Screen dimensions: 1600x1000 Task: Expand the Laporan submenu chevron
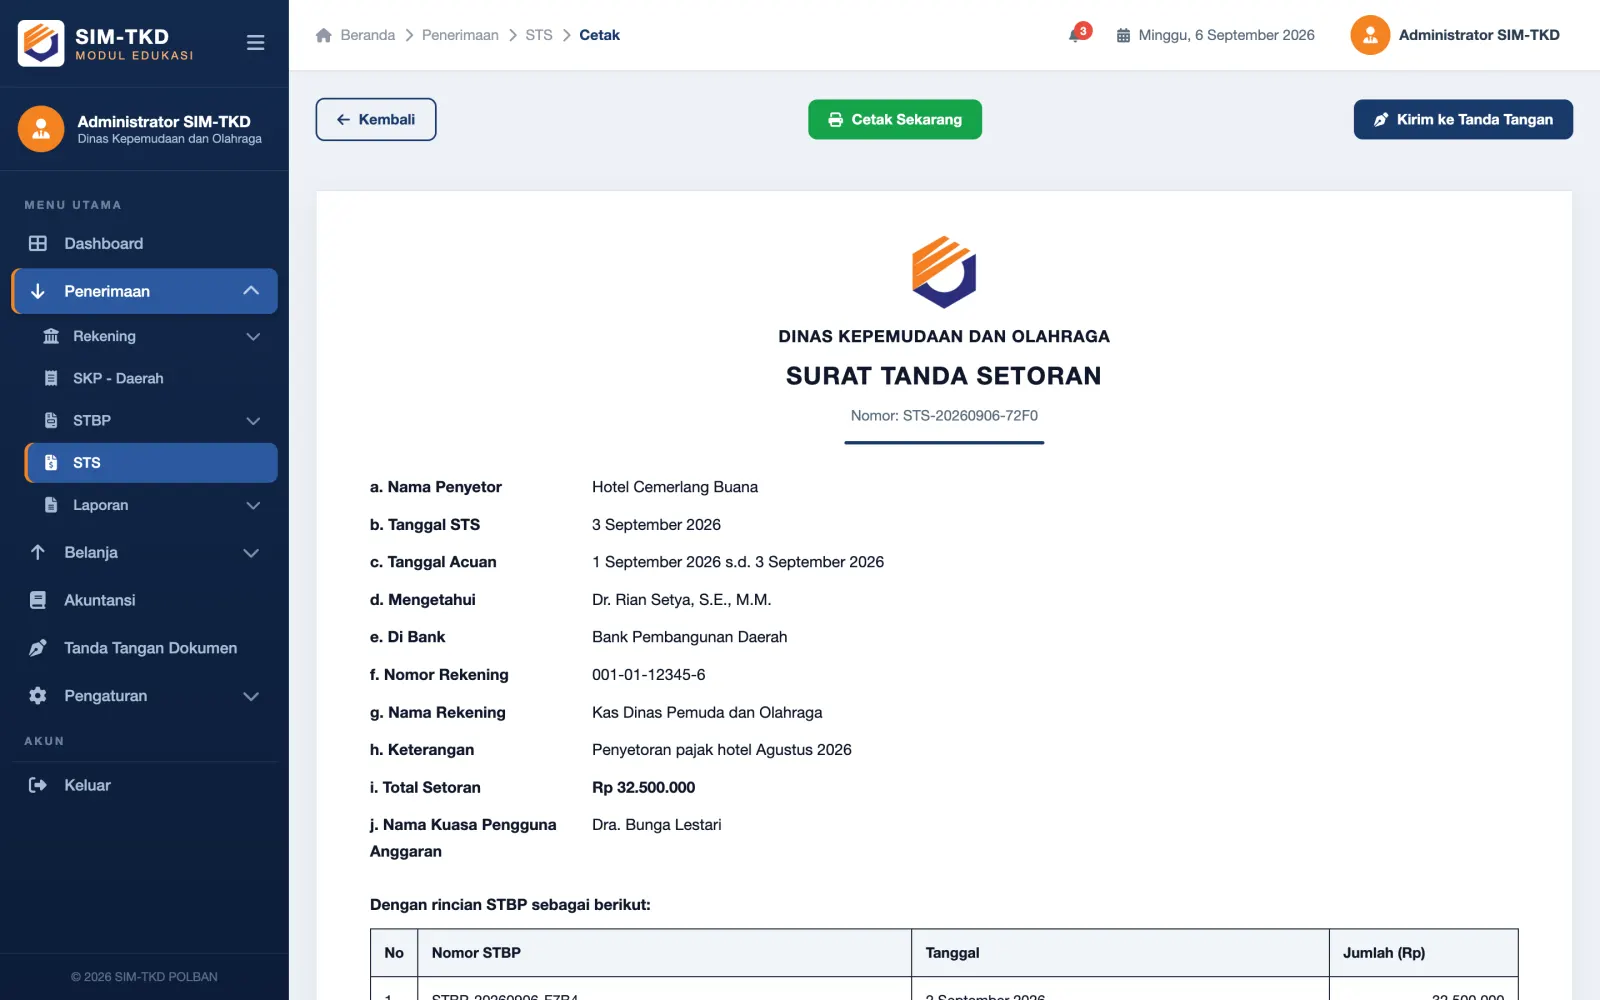coord(253,506)
